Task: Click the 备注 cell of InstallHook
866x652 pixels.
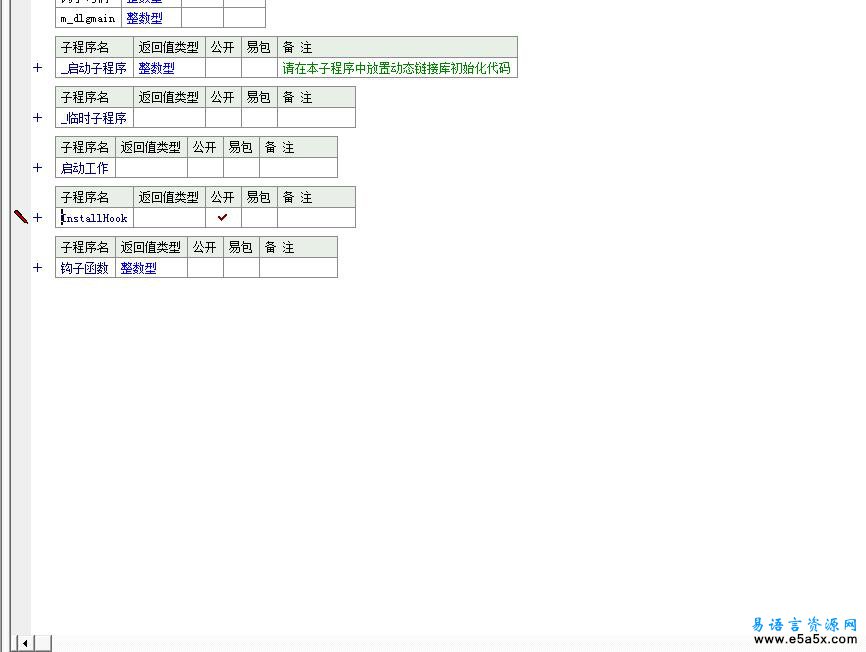Action: (x=316, y=218)
